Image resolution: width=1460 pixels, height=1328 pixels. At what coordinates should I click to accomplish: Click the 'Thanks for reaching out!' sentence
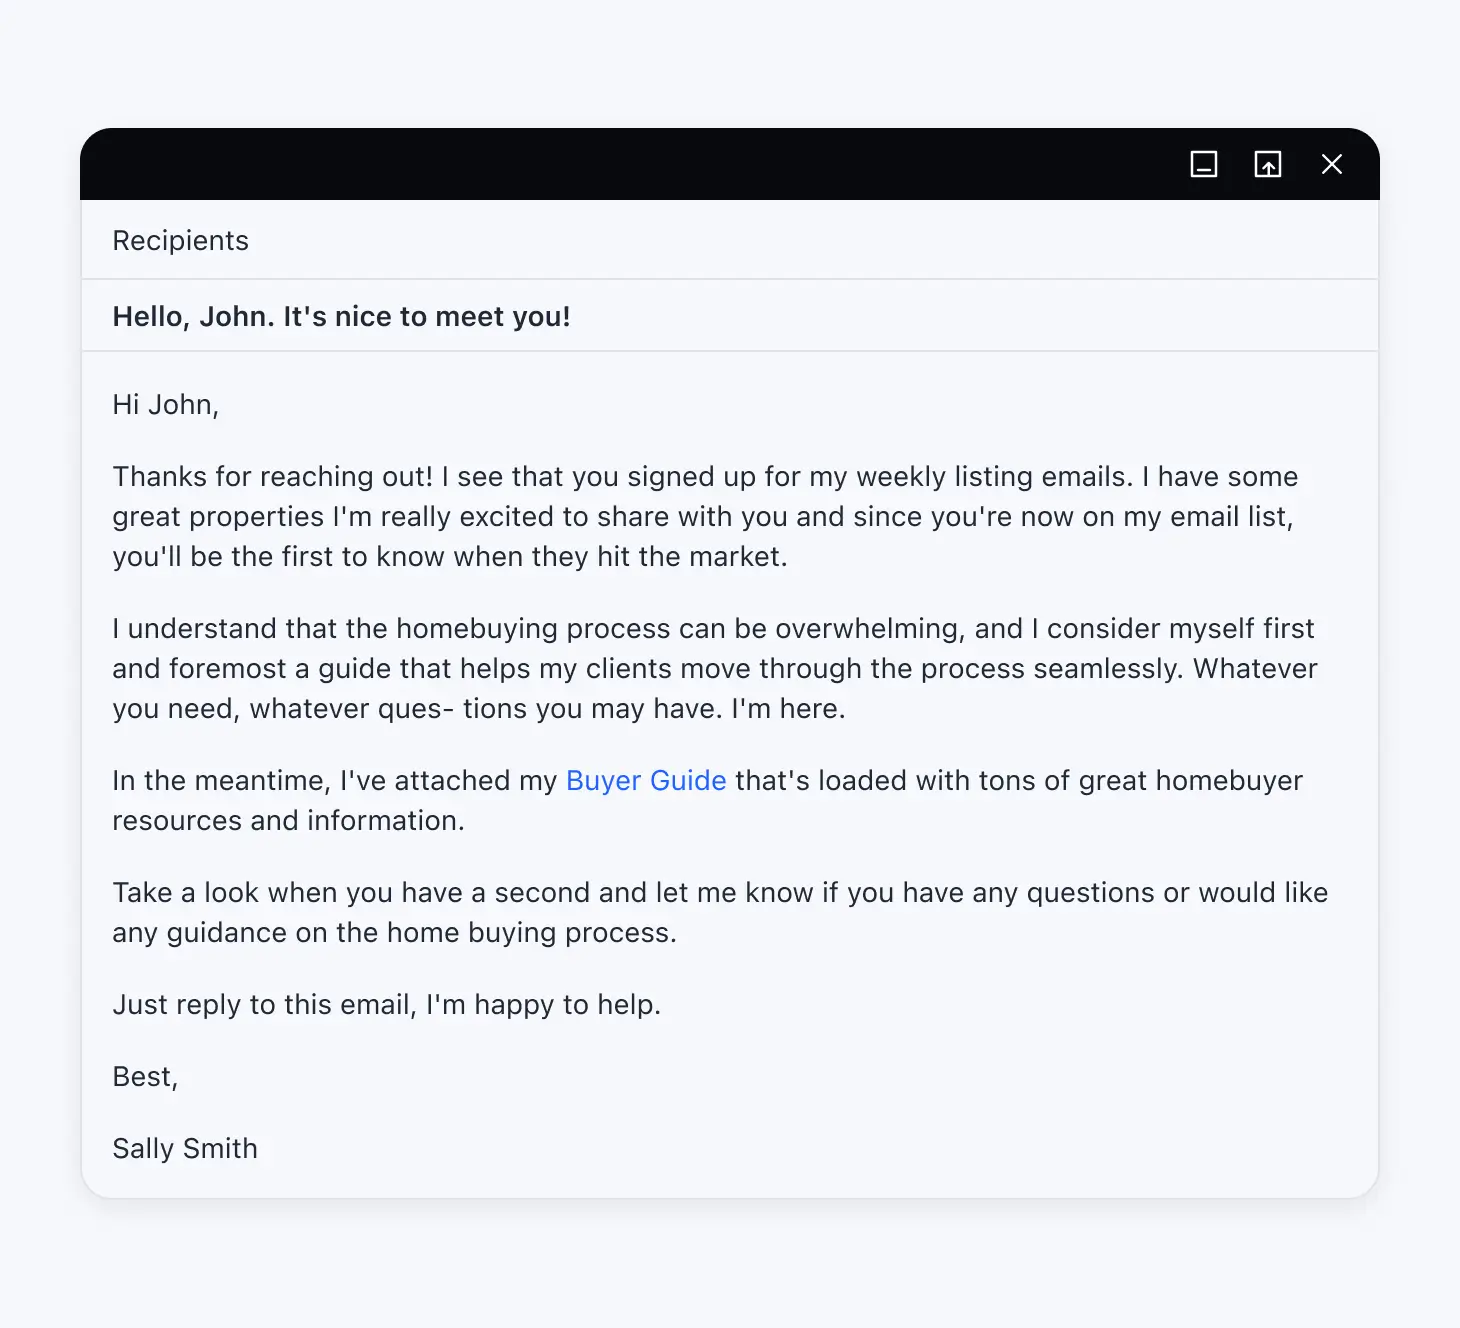[272, 477]
